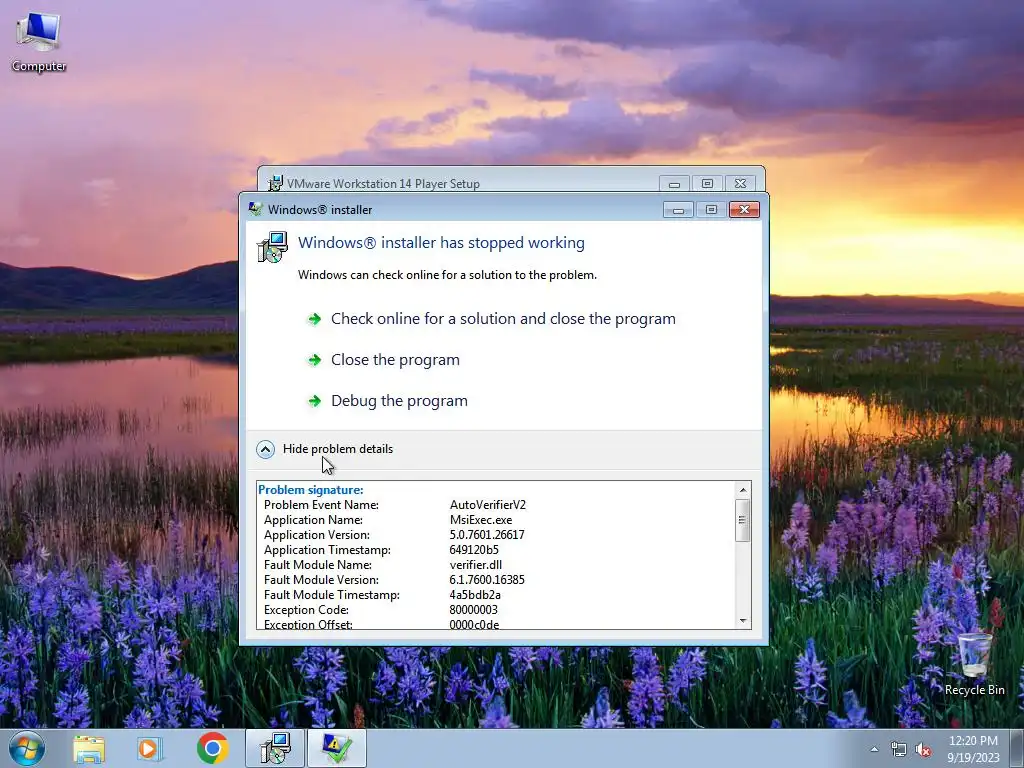Minimize the VMware Workstation 14 Player Setup window
1024x768 pixels.
[674, 184]
